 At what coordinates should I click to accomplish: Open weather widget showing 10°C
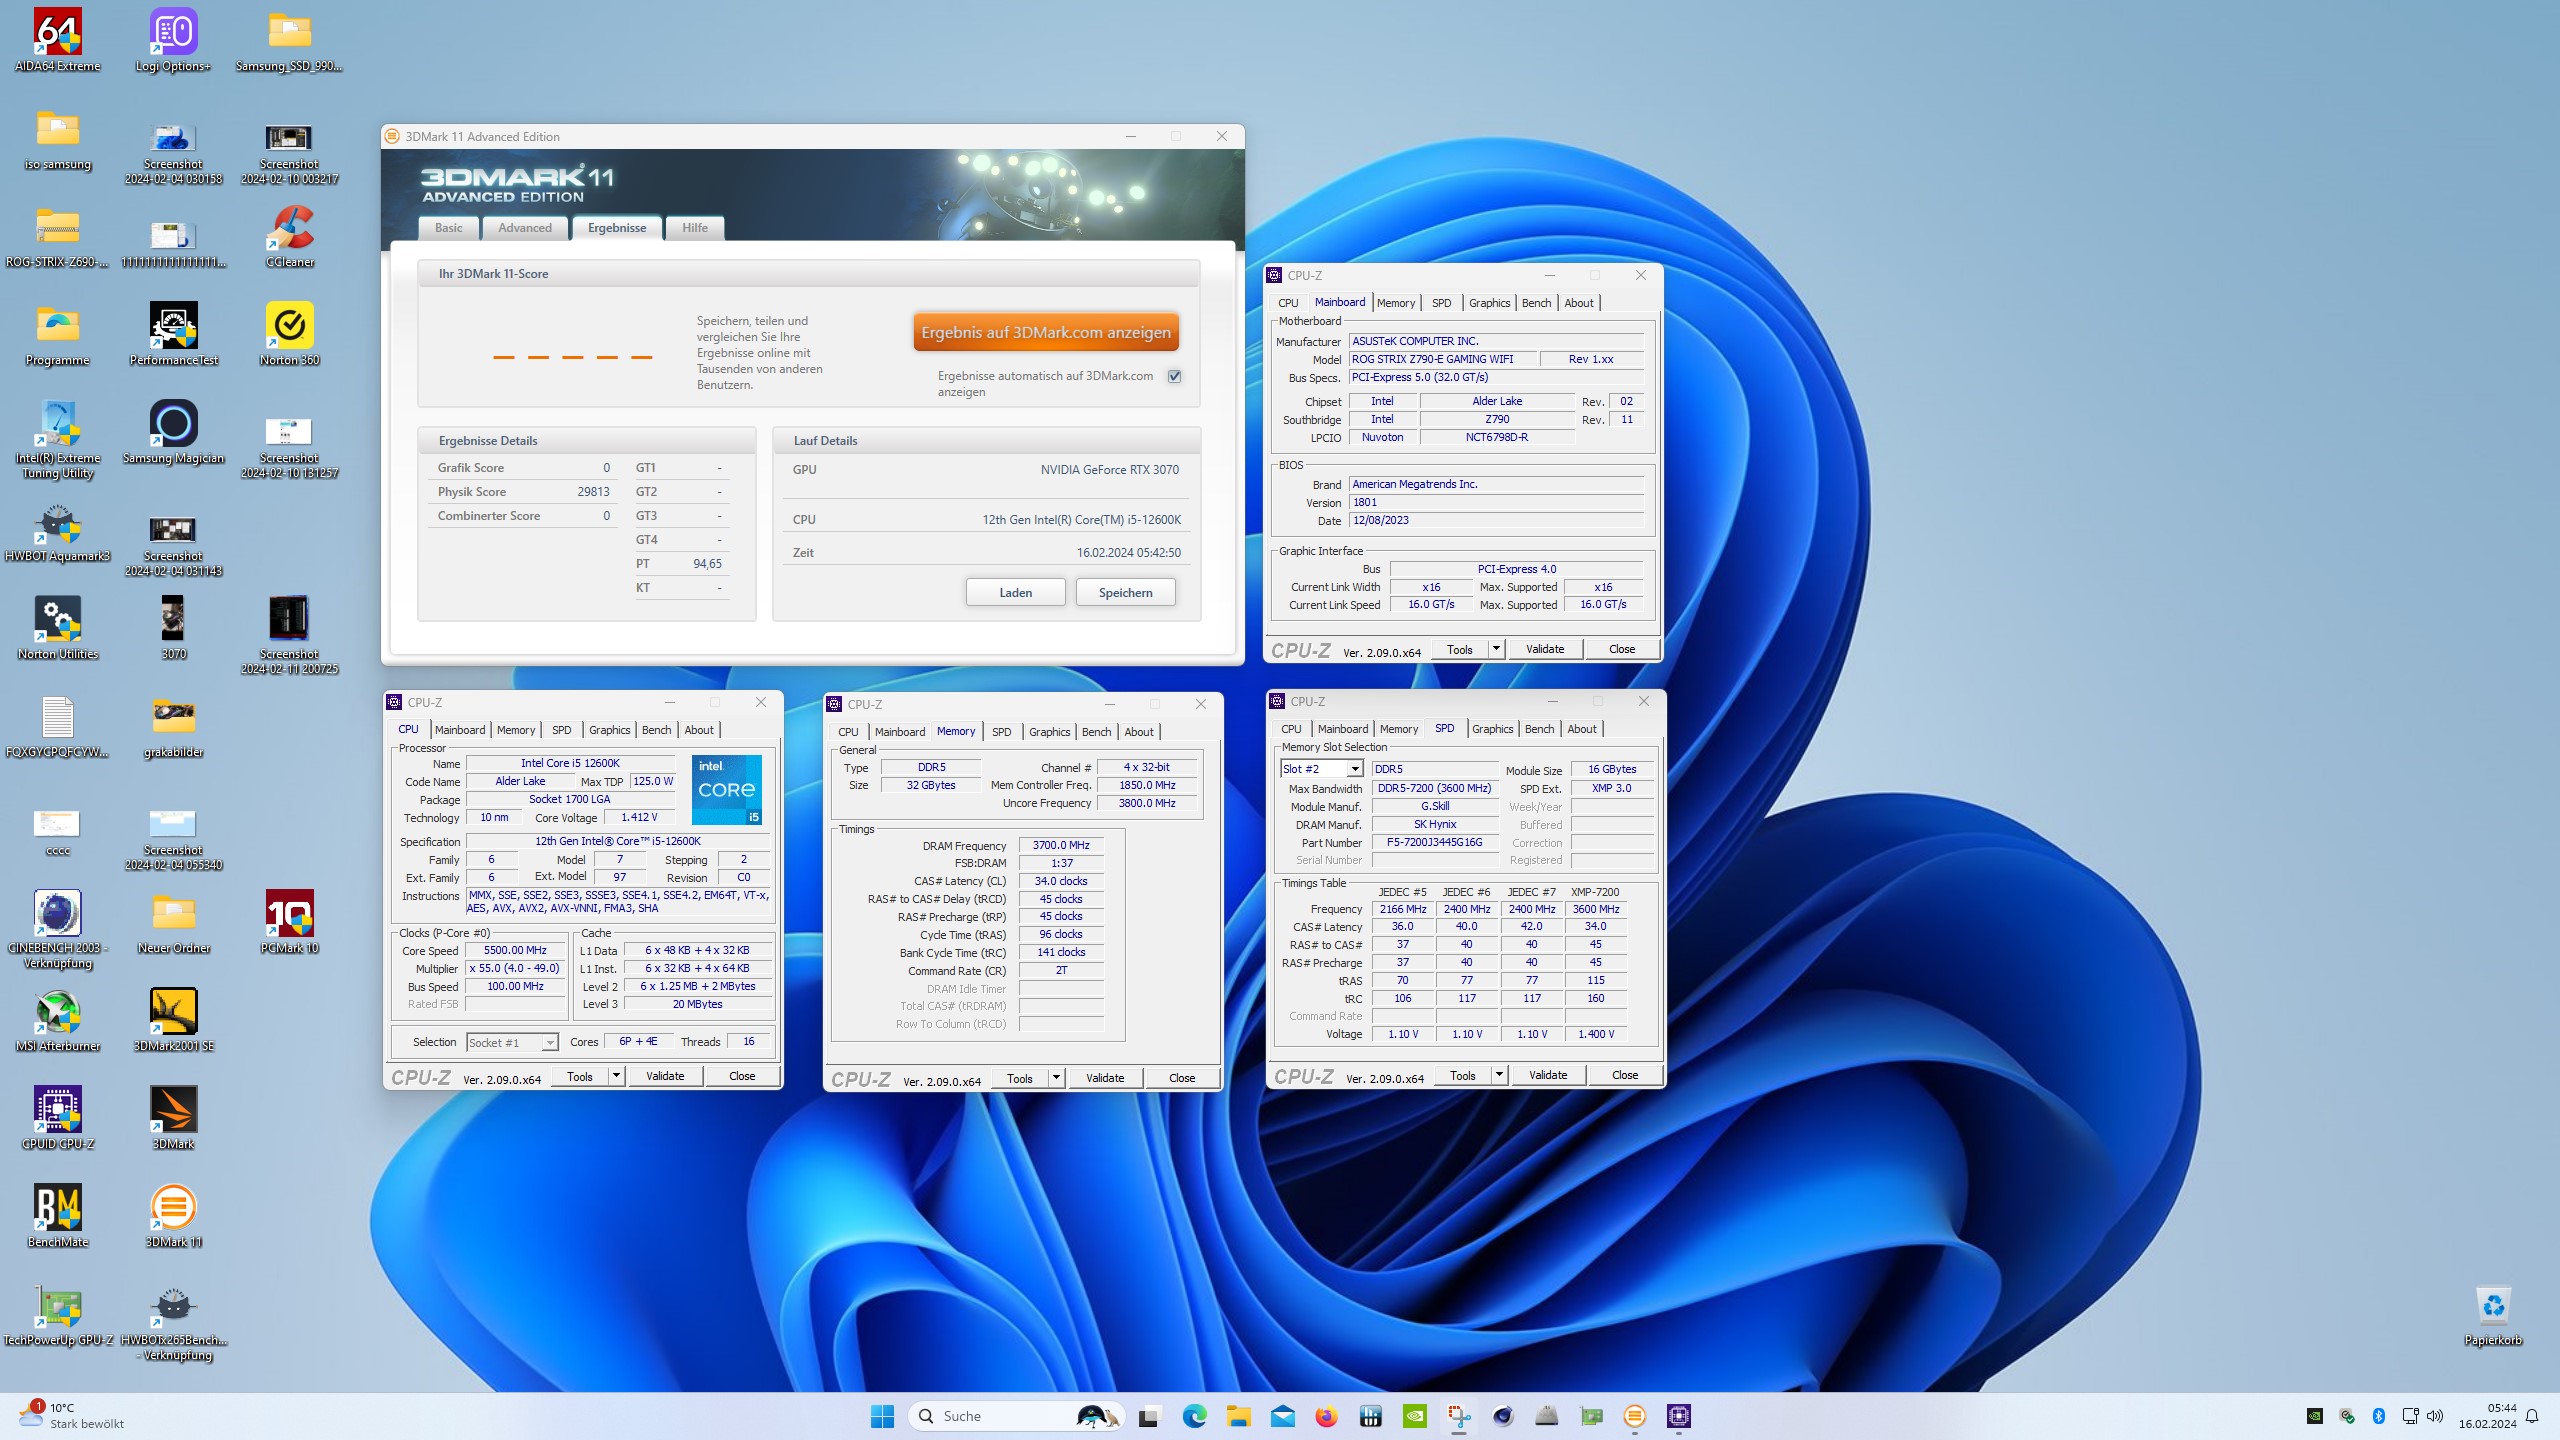pos(72,1416)
